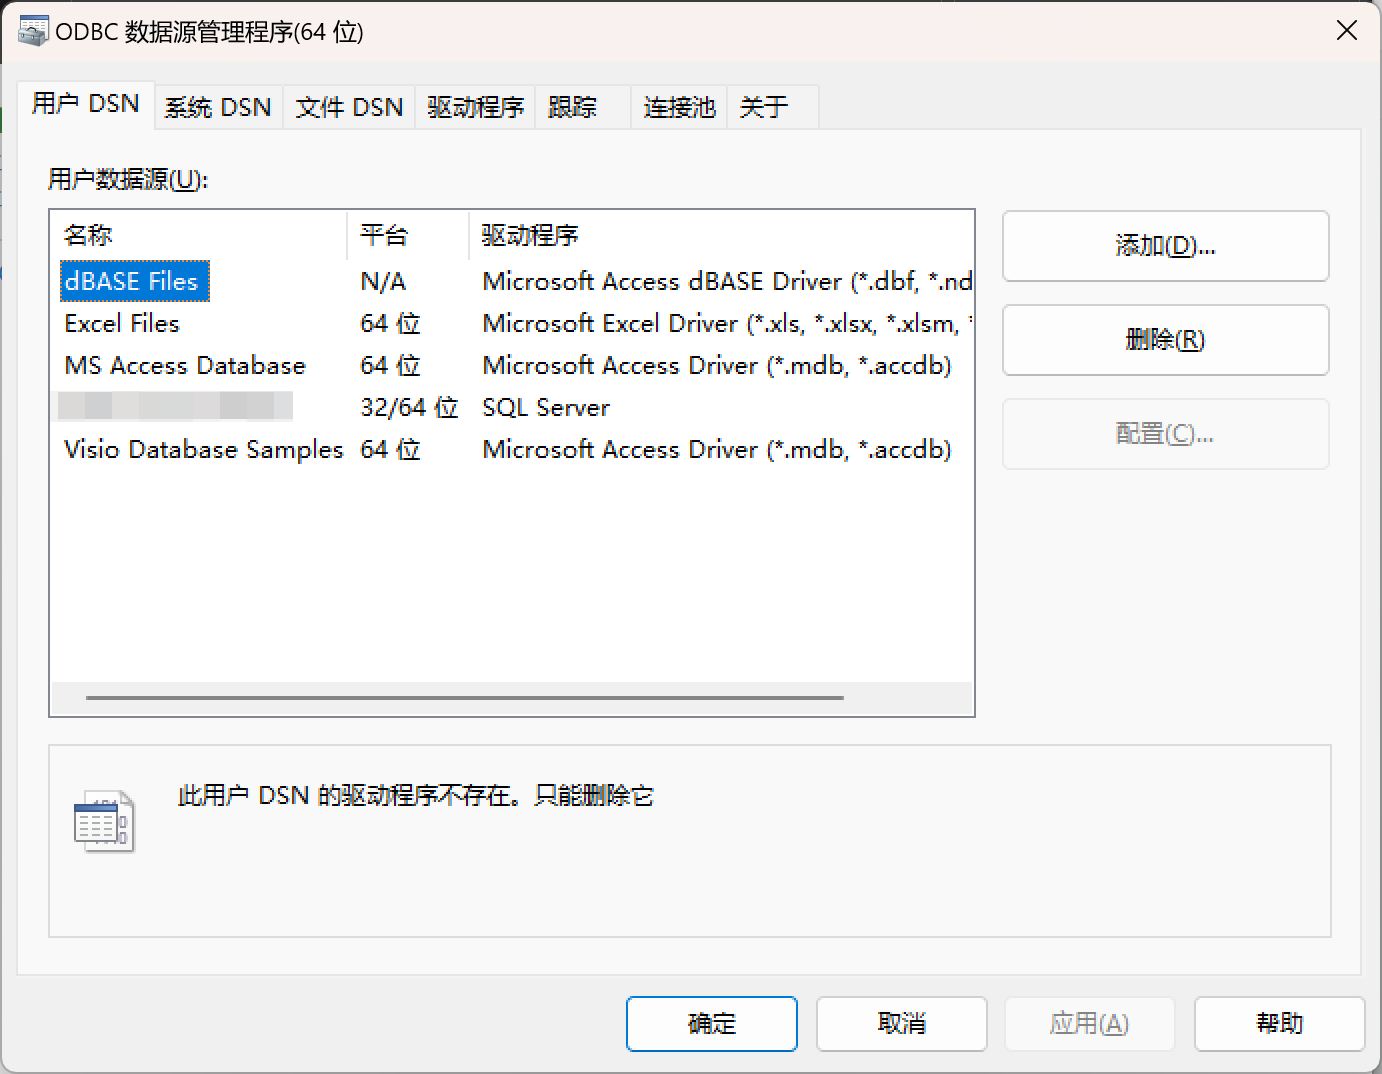The height and width of the screenshot is (1074, 1382).
Task: Open the 驱动程序 tab
Action: pos(475,107)
